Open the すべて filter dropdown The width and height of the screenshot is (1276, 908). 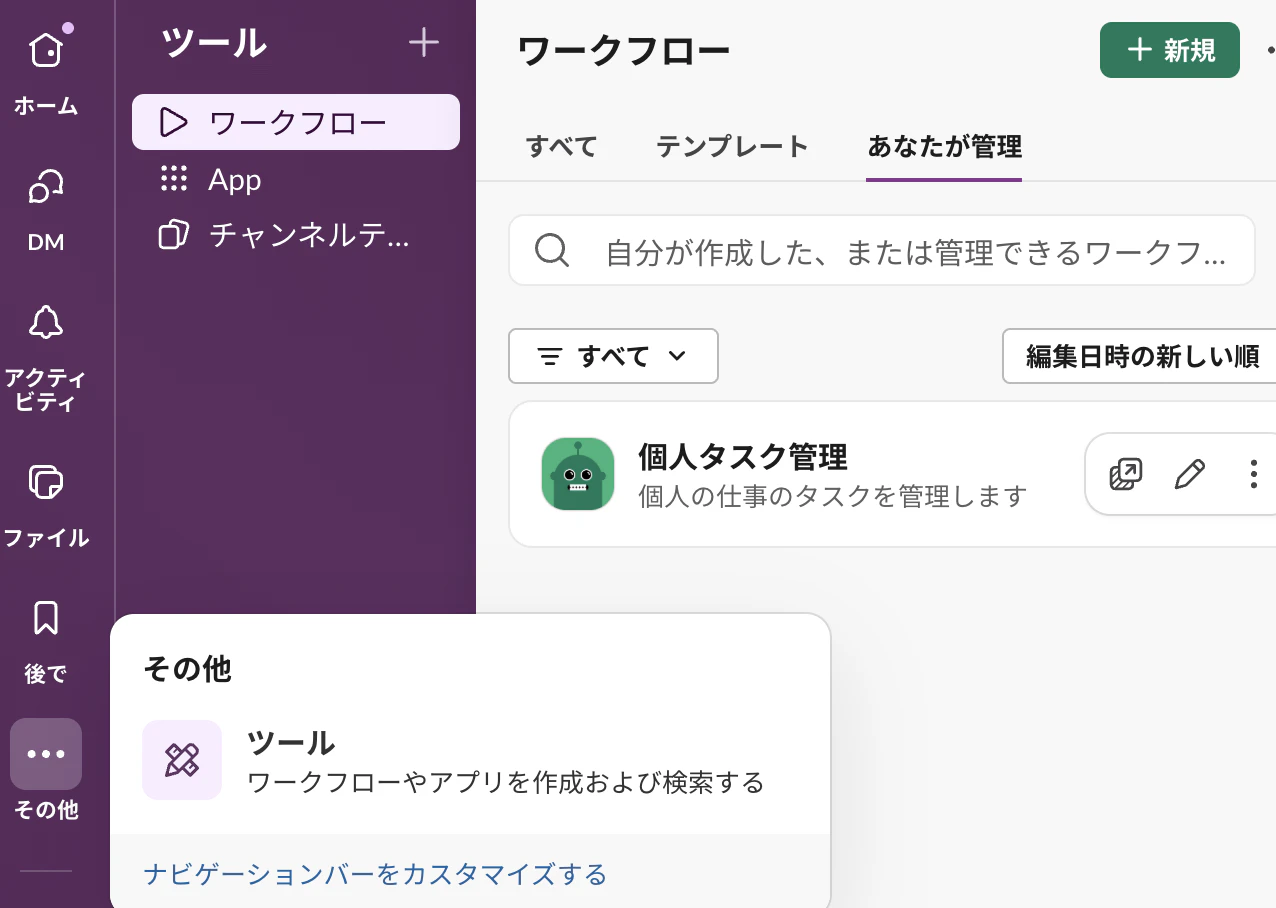[613, 356]
